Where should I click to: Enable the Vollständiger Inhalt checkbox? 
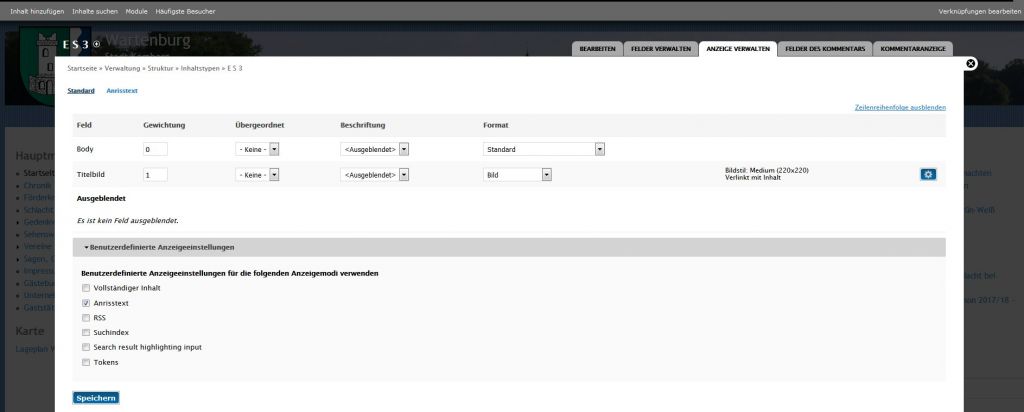pyautogui.click(x=86, y=288)
